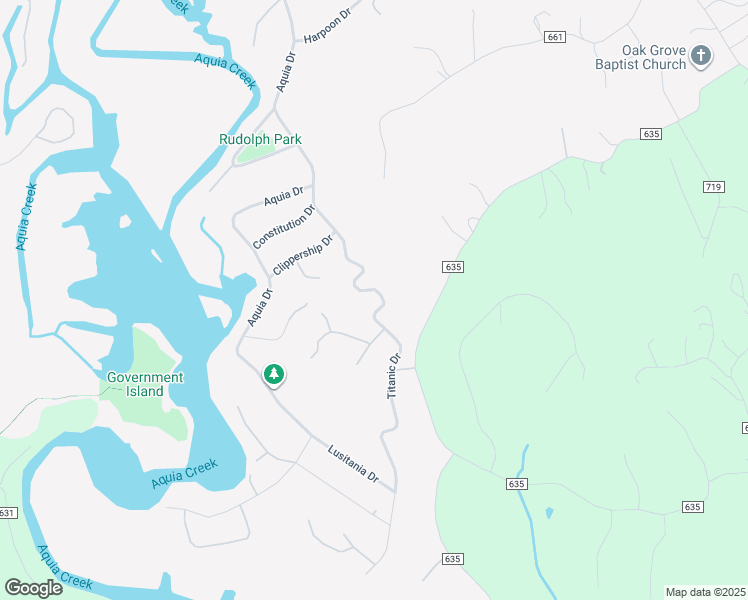
Task: Click the Constitution Dr road label
Action: pyautogui.click(x=284, y=227)
